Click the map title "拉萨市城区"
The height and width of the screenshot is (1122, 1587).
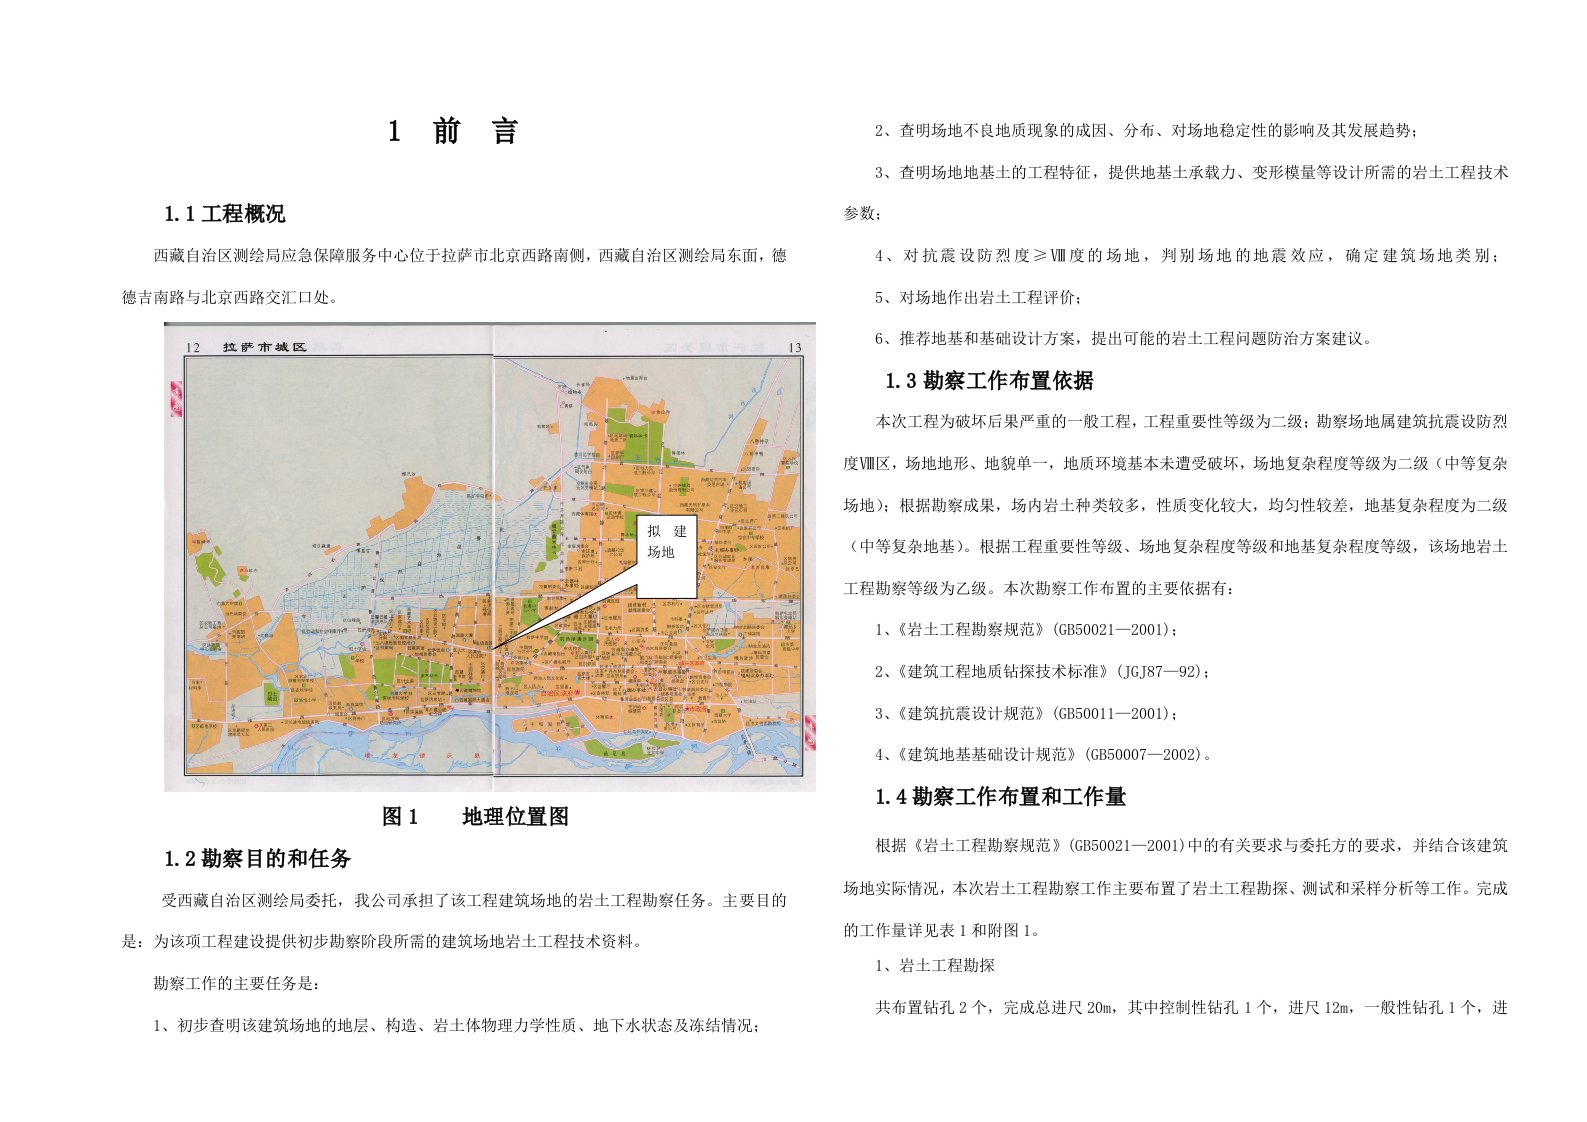coord(264,347)
